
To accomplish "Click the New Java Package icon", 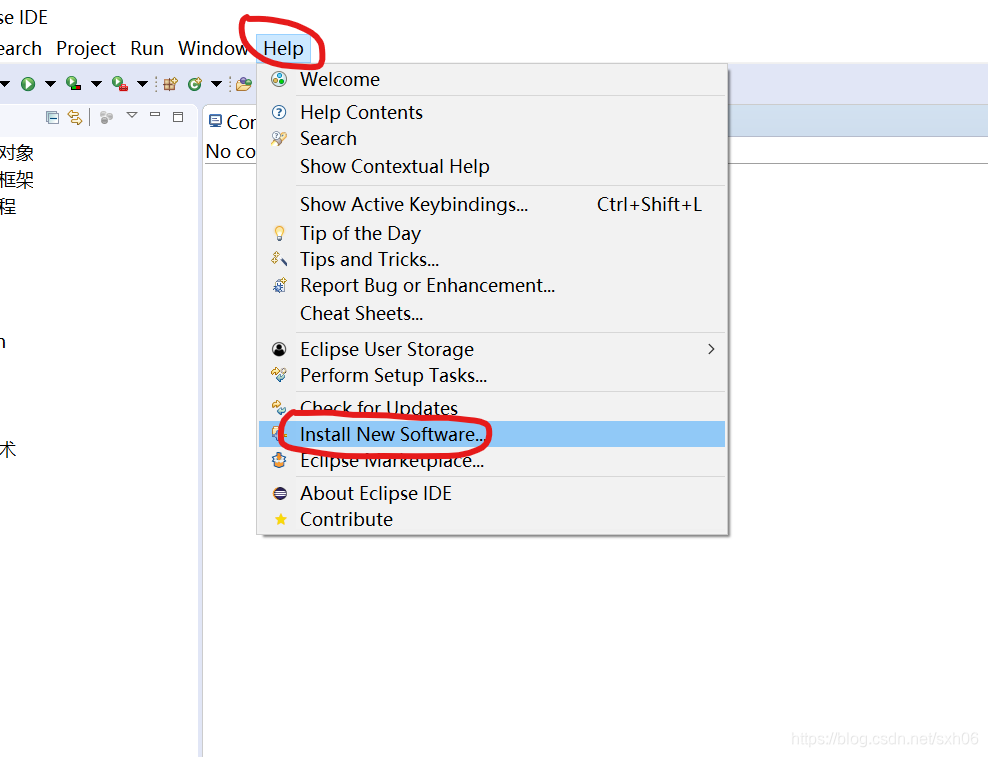I will [170, 84].
